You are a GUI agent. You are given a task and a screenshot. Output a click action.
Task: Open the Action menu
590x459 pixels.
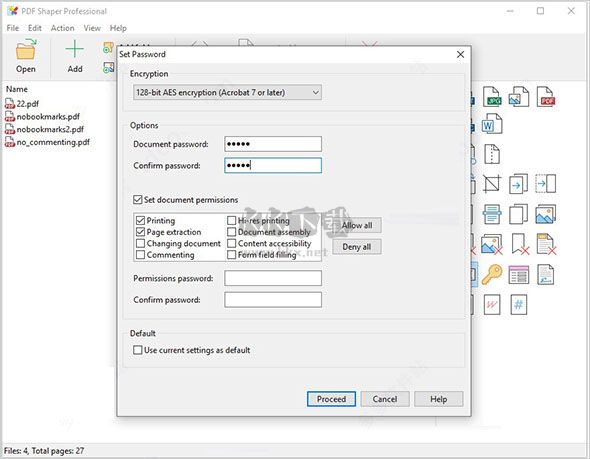[x=62, y=28]
